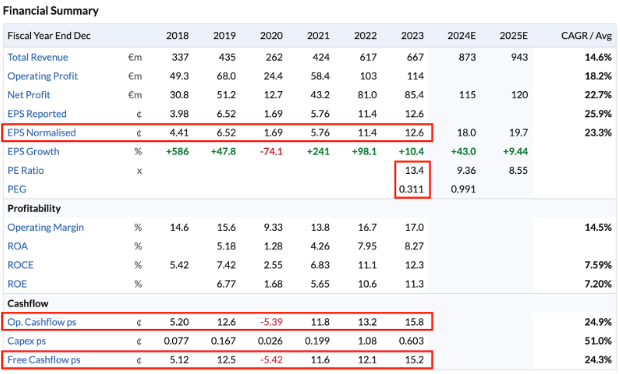Click the Cashflow section heading
Image resolution: width=620 pixels, height=374 pixels.
coord(28,303)
